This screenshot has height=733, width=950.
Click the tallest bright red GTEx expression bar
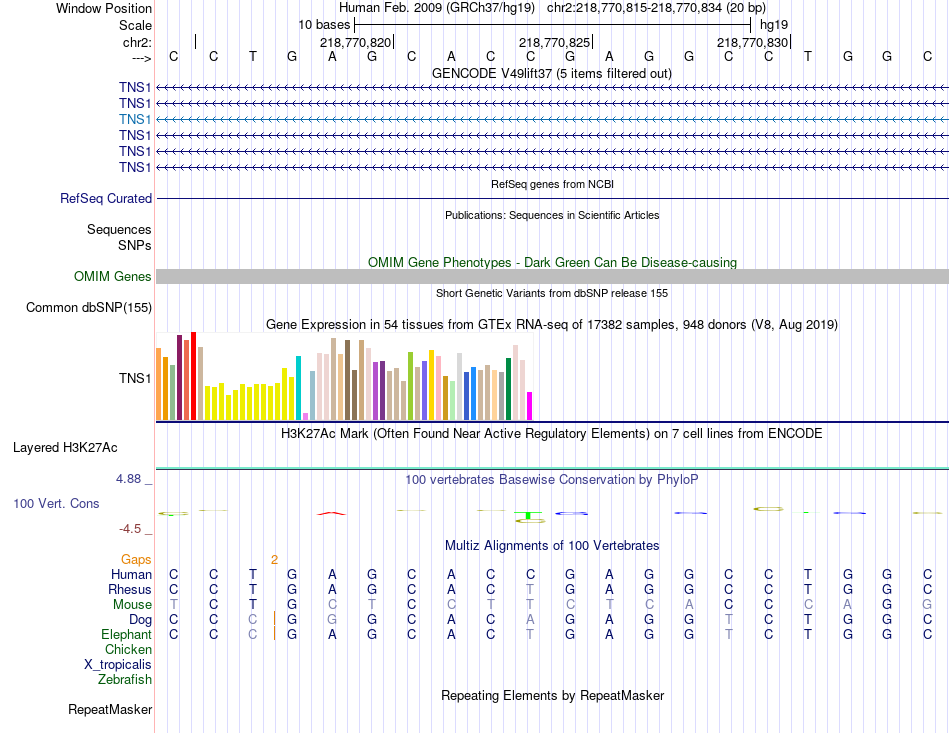click(x=193, y=376)
